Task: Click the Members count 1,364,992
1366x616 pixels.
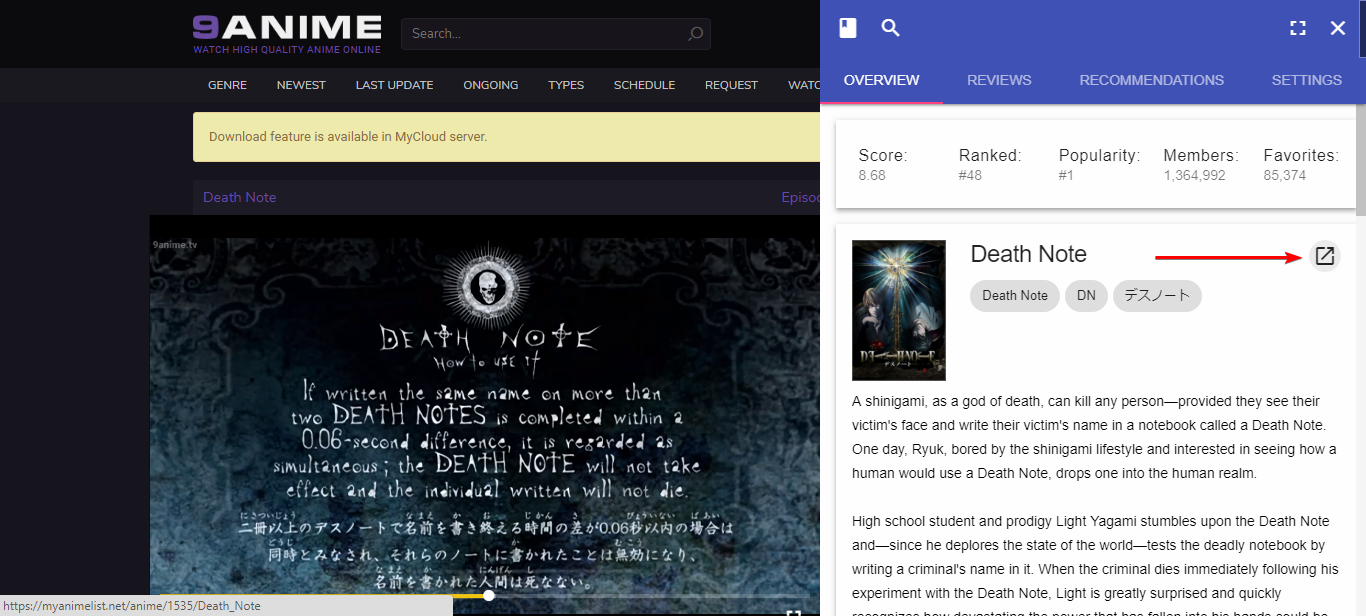Action: click(1194, 176)
